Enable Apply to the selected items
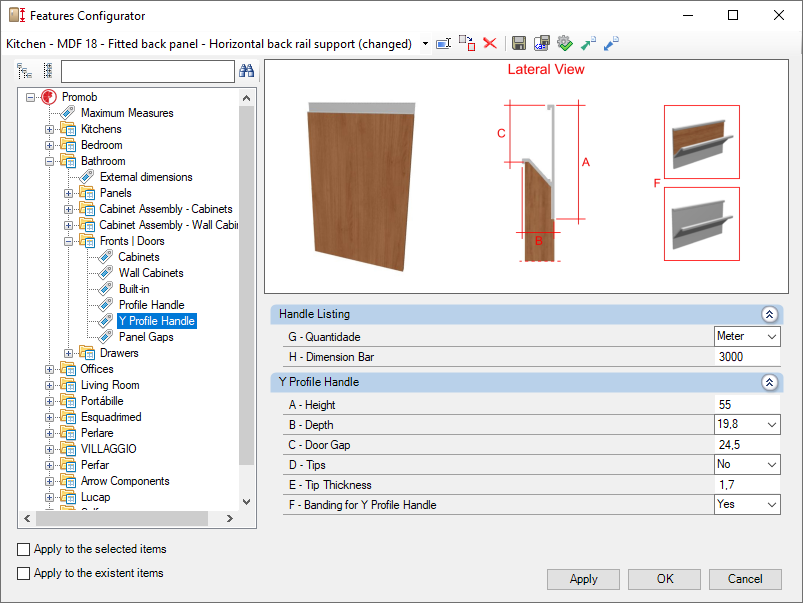The image size is (803, 603). pos(24,549)
